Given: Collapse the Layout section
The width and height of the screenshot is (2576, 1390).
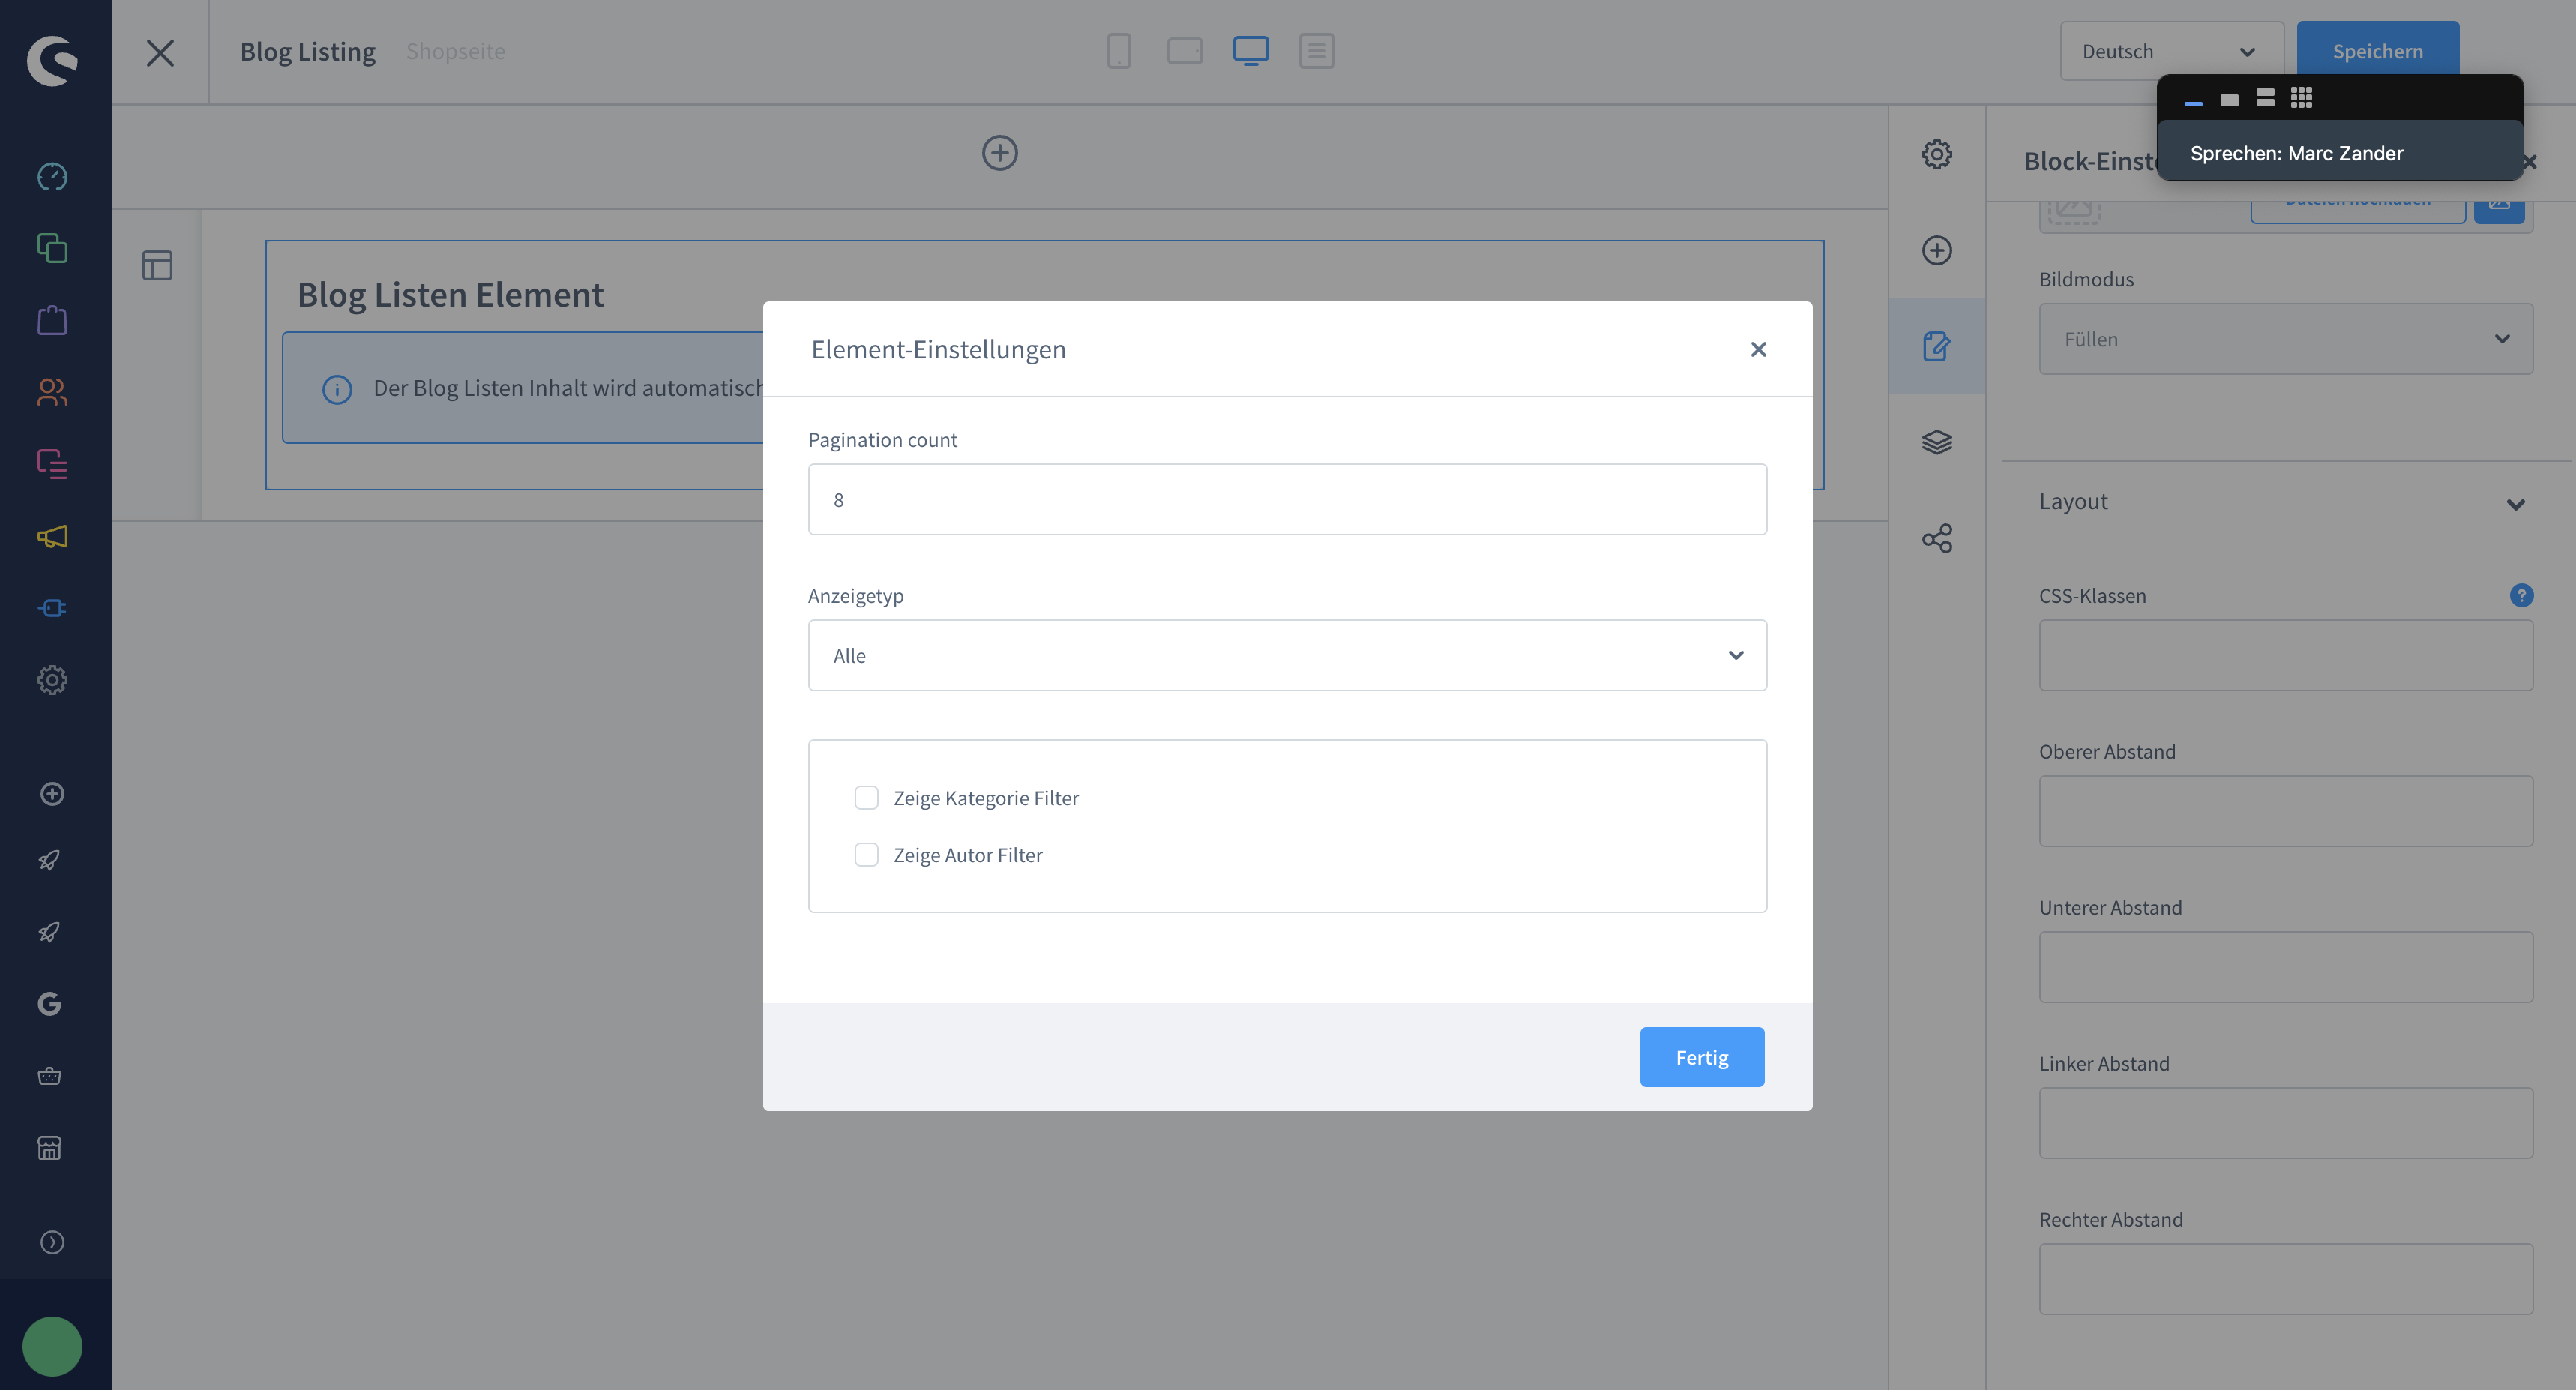Looking at the screenshot, I should click(2515, 503).
